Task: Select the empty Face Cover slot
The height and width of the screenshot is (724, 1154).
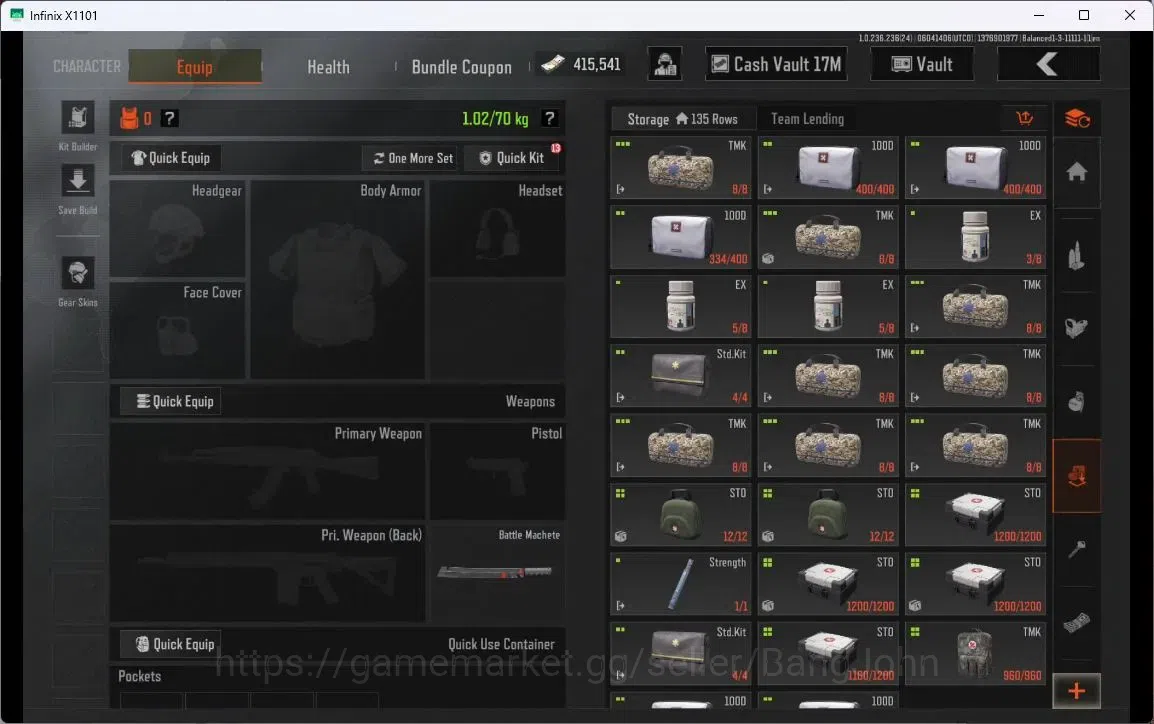Action: click(177, 330)
